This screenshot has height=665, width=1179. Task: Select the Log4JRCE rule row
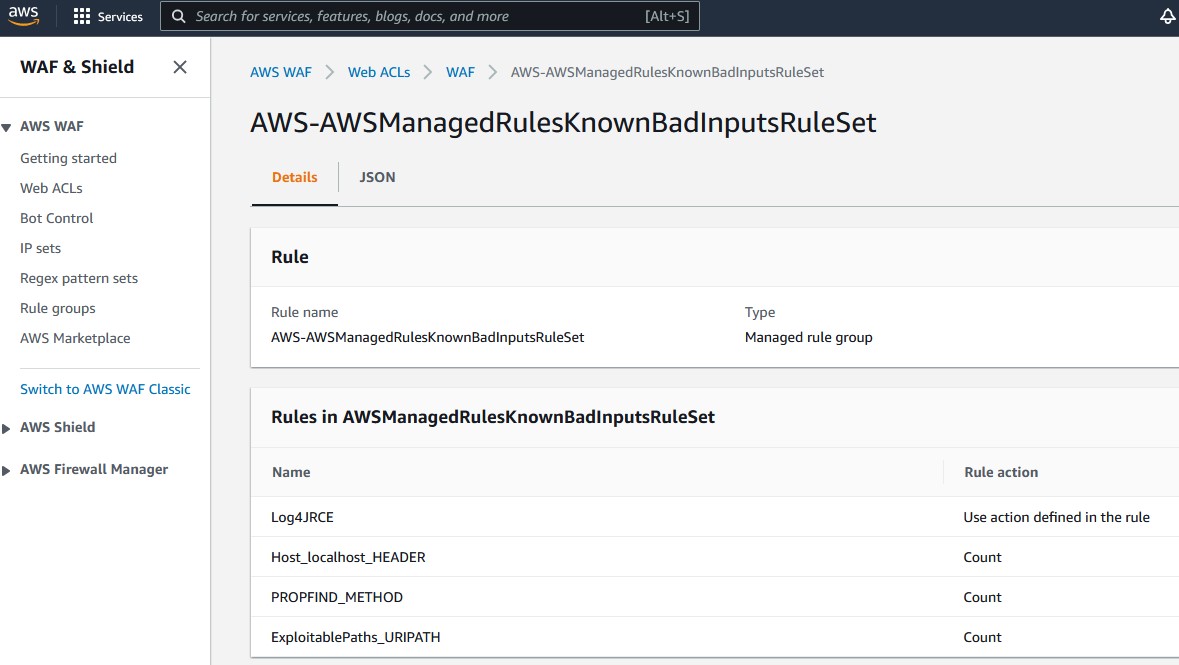(x=714, y=517)
